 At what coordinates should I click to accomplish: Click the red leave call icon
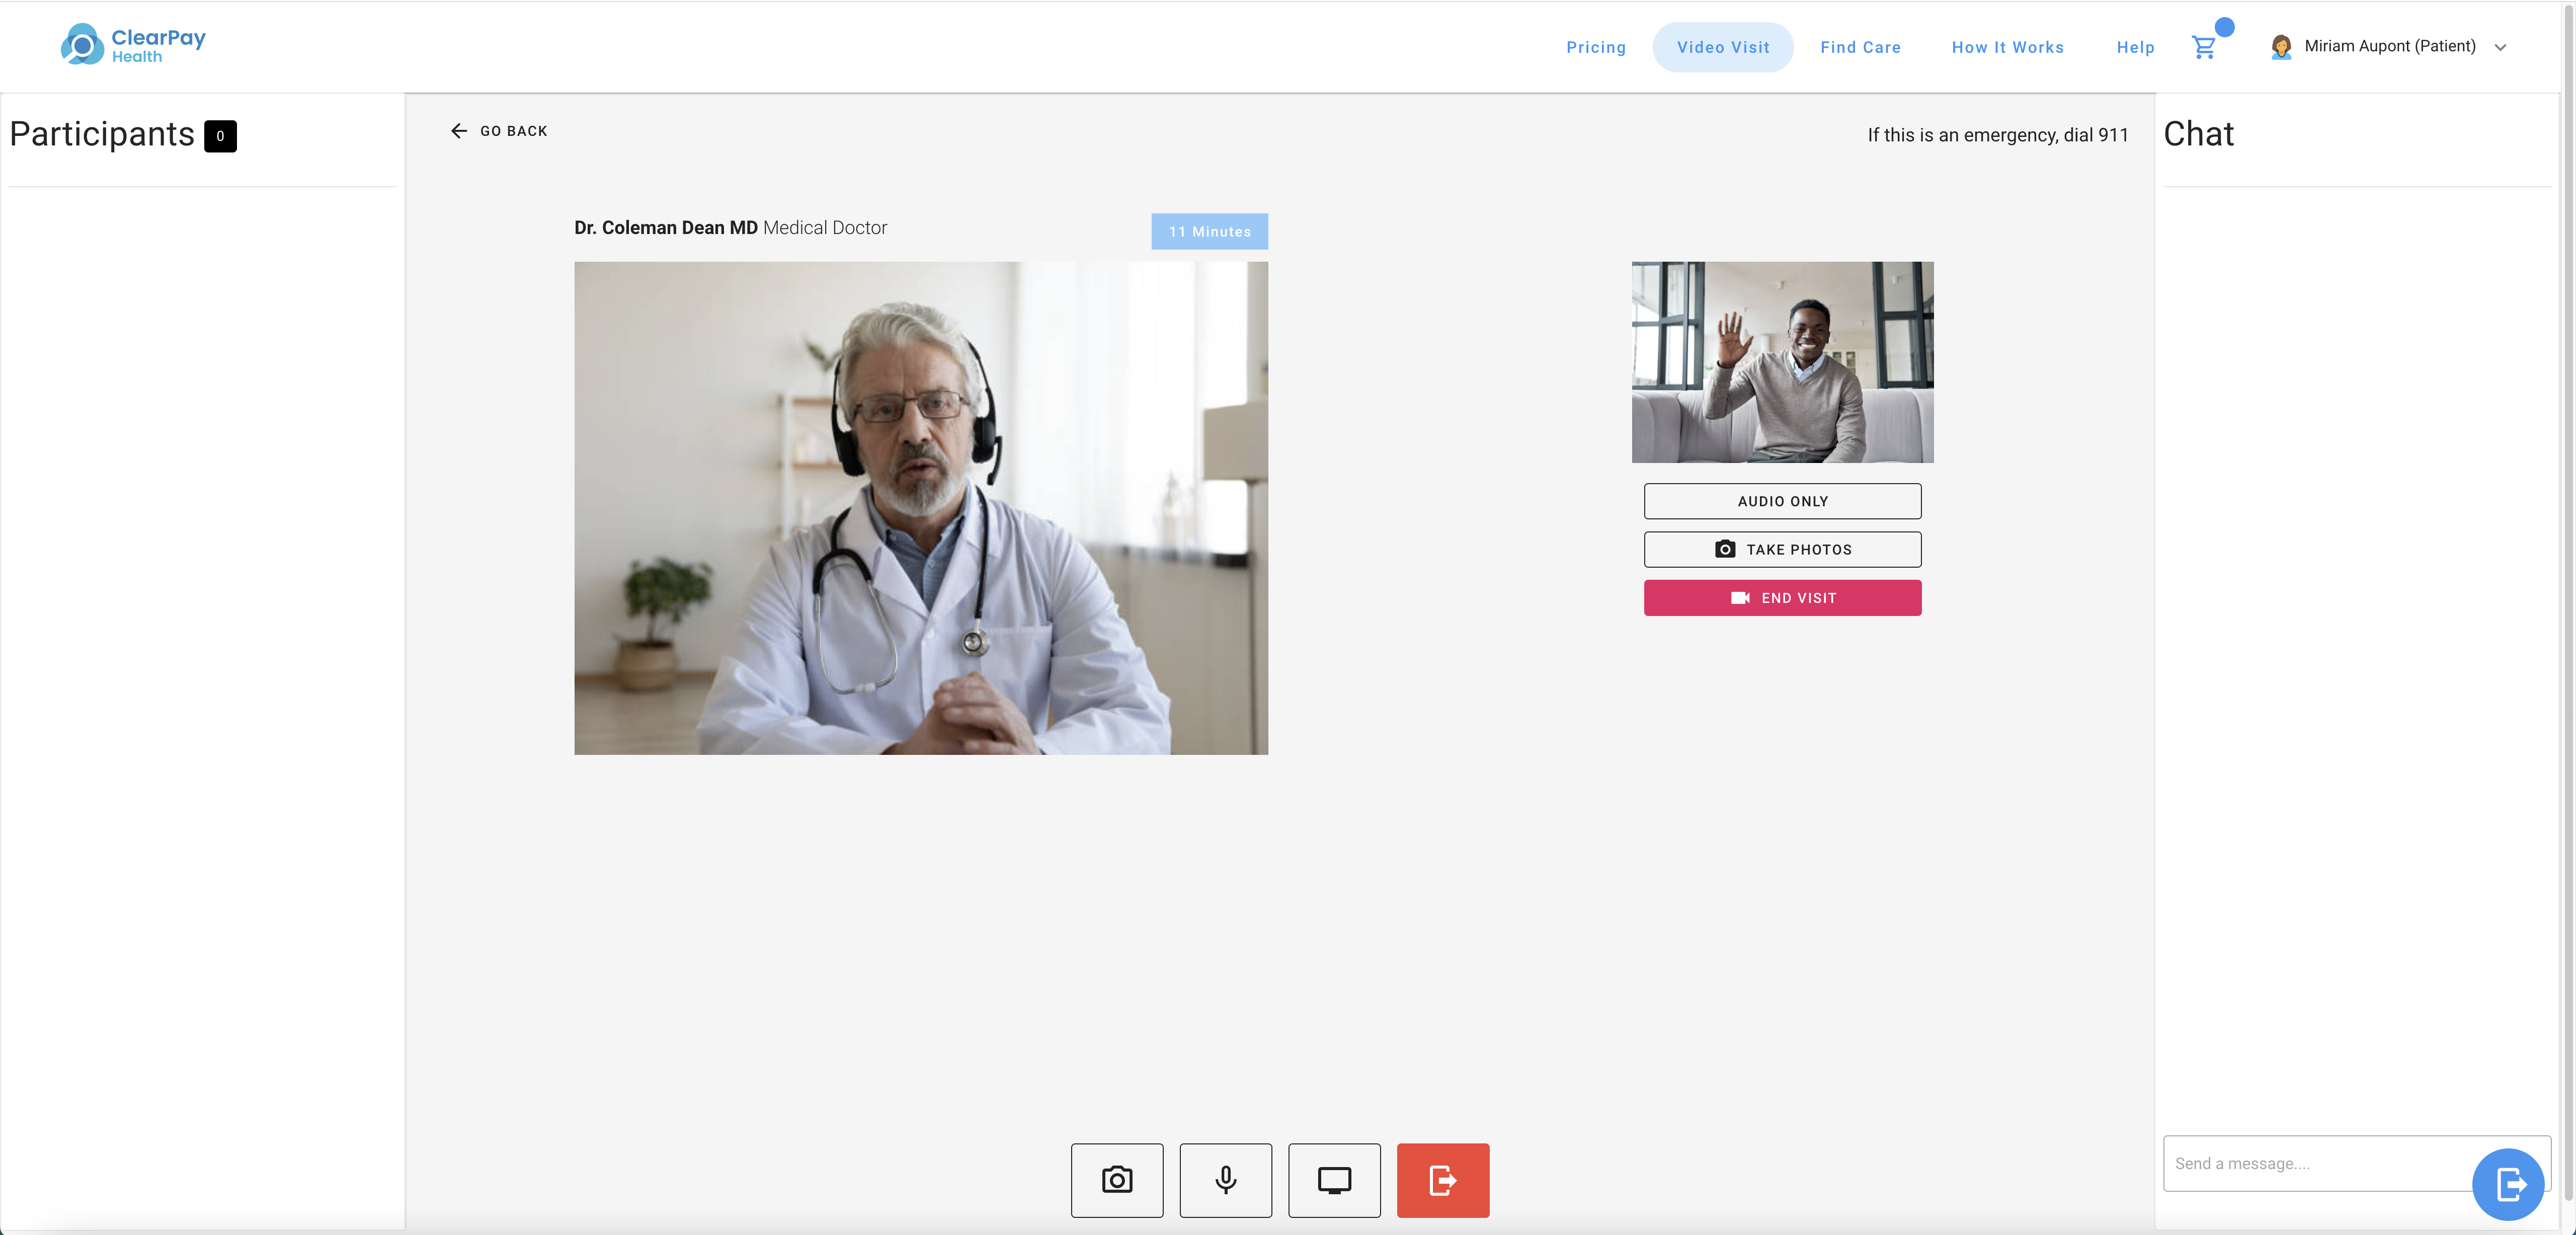click(x=1442, y=1180)
